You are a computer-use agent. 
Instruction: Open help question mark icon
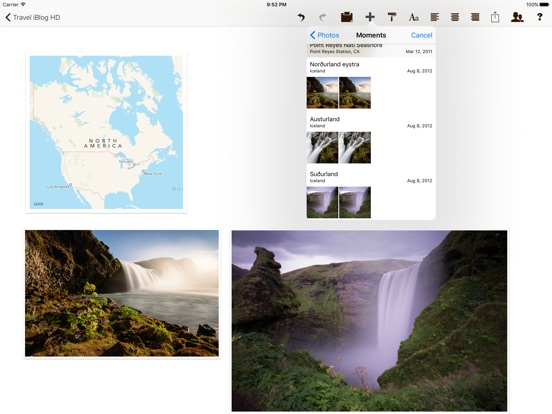pyautogui.click(x=539, y=17)
